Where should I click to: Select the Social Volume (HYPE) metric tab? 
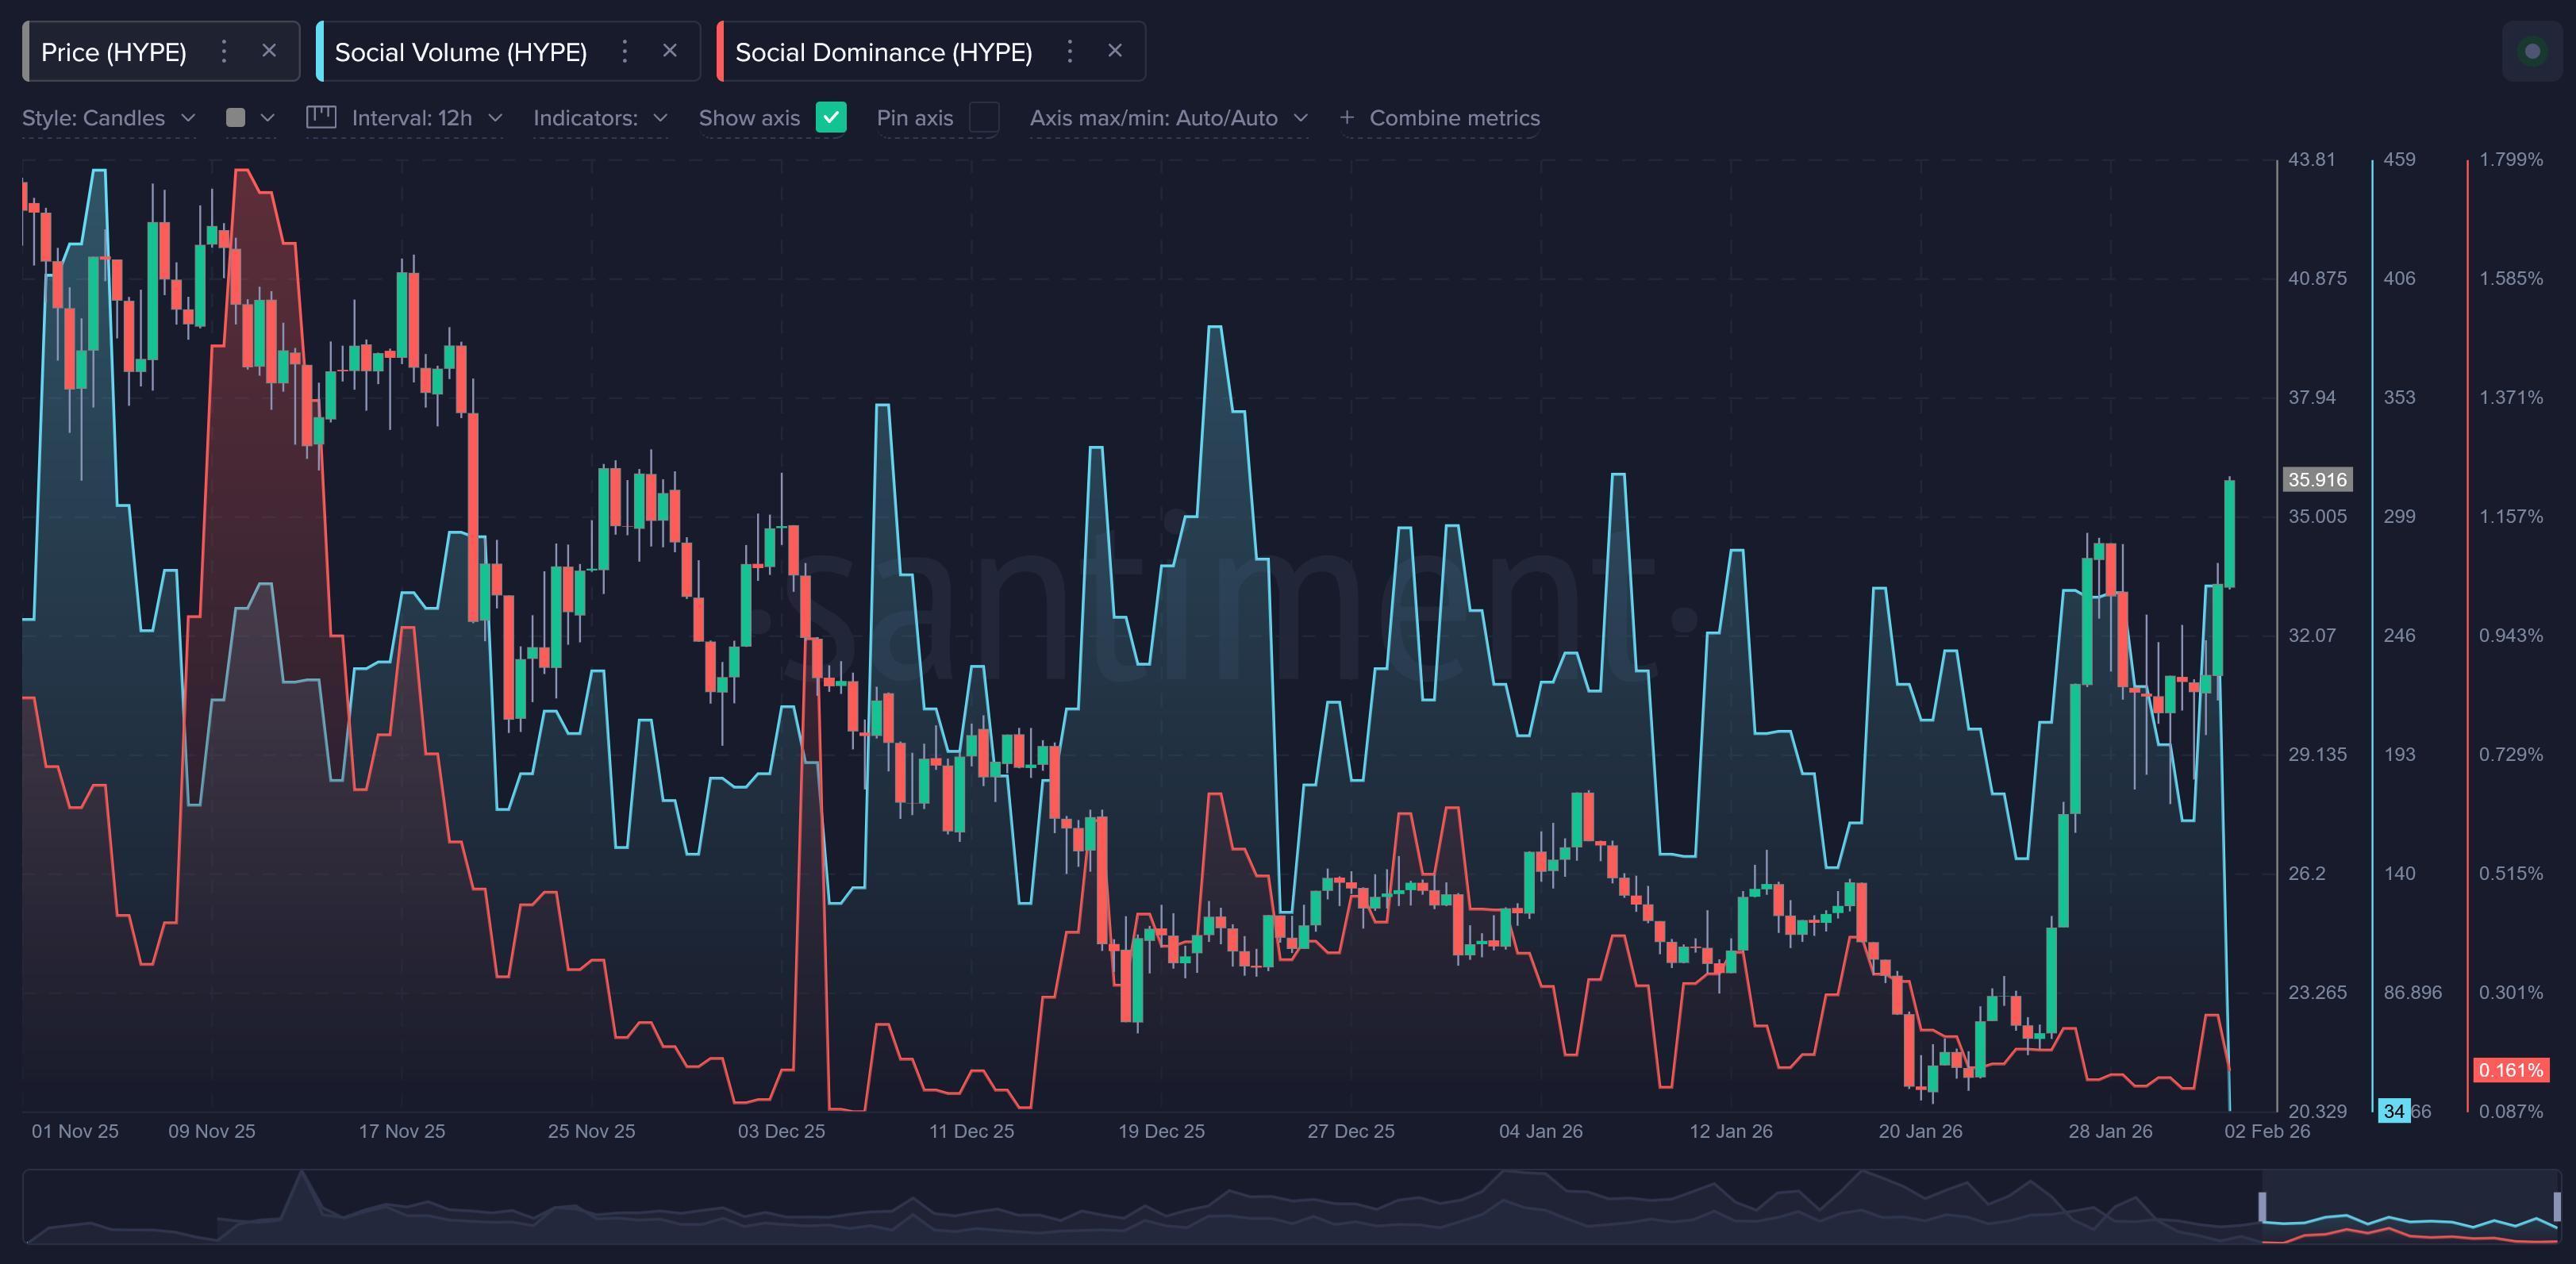[460, 51]
